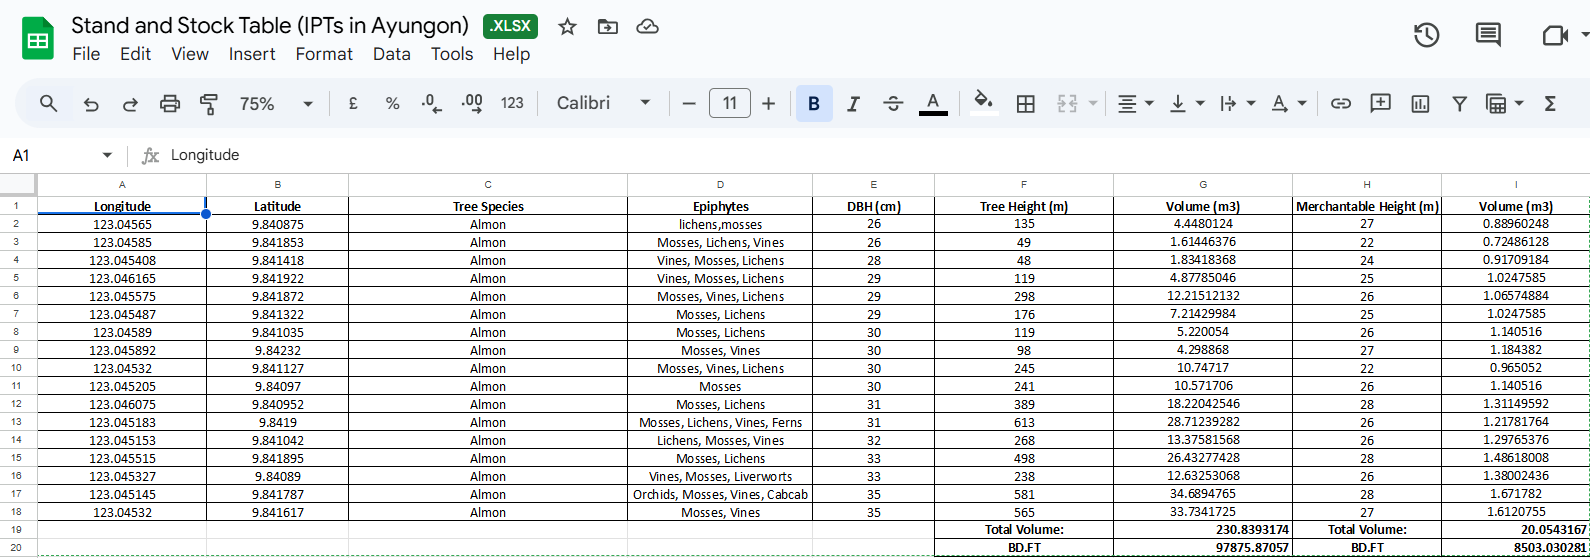Open the Insert menu

click(x=252, y=54)
